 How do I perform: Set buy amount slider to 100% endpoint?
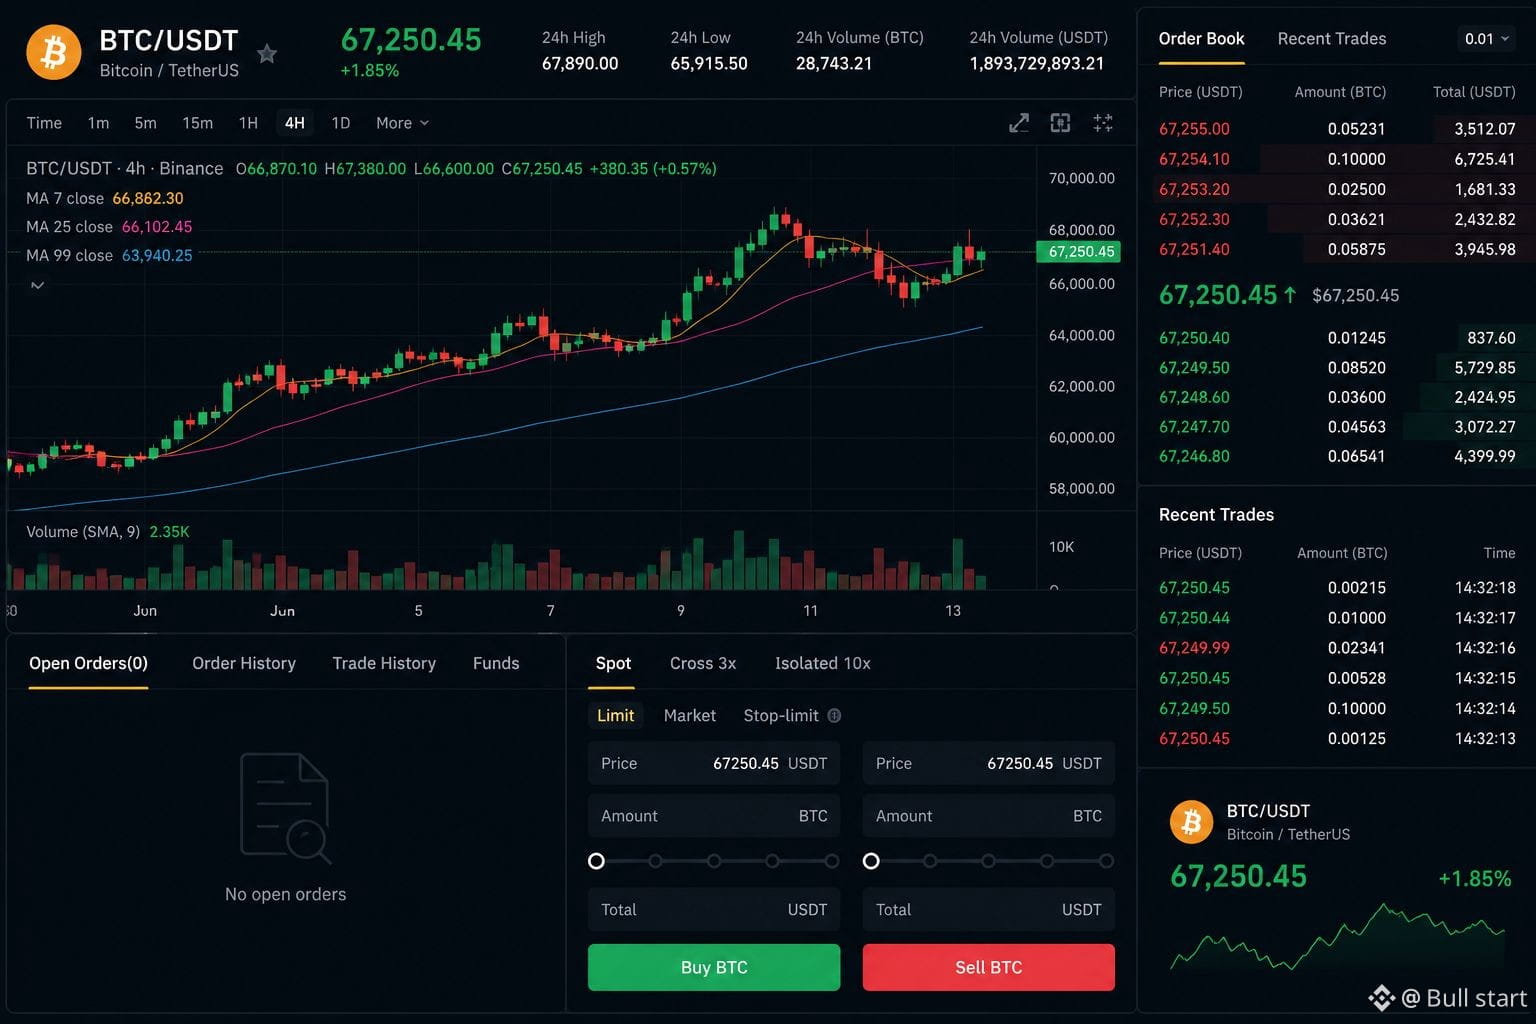[x=832, y=861]
